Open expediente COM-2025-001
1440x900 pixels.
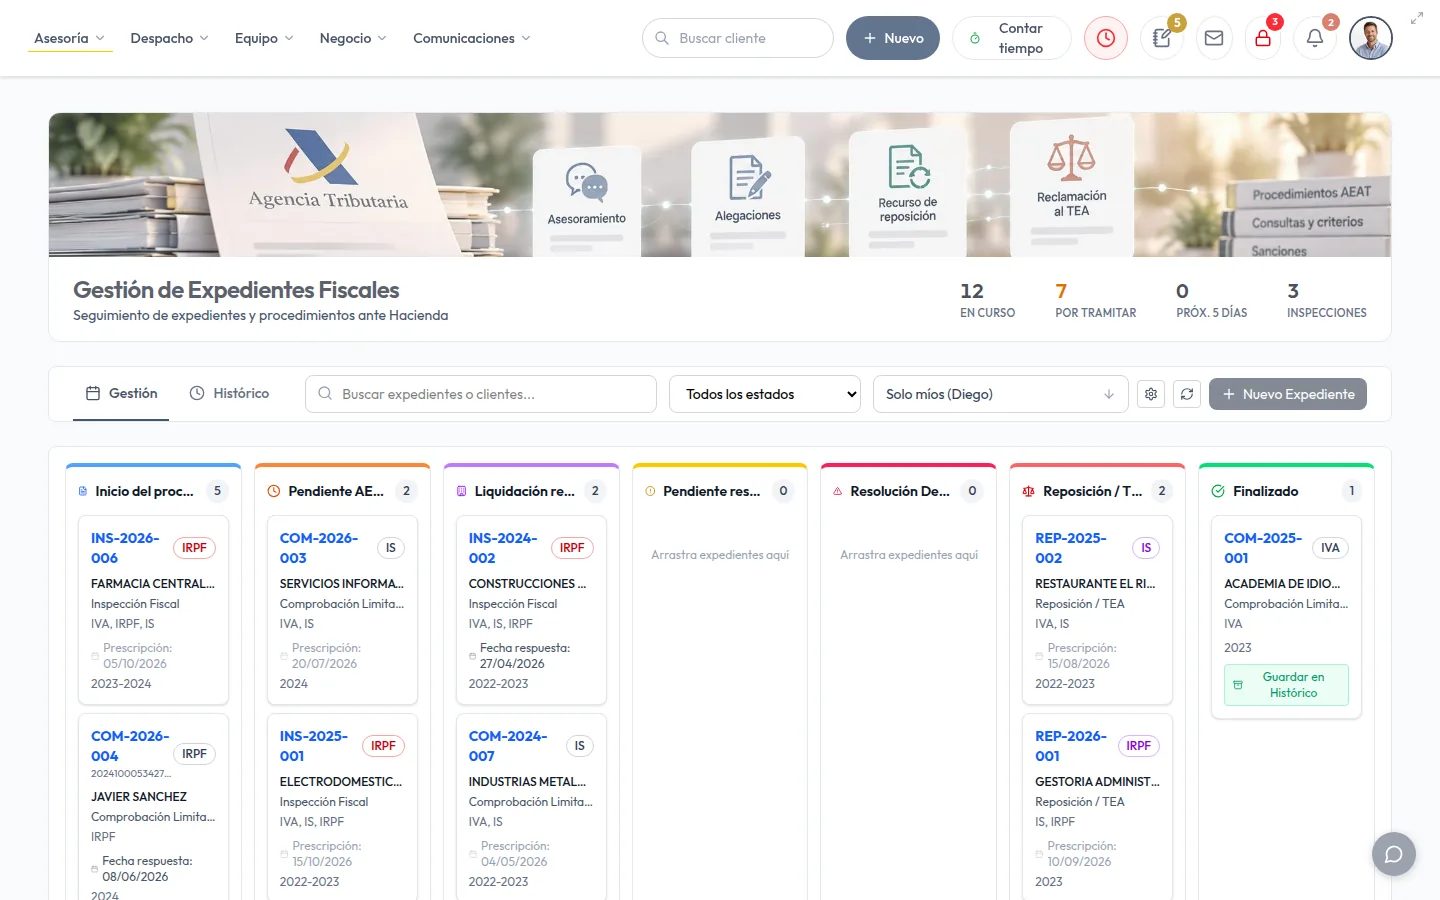pos(1263,548)
